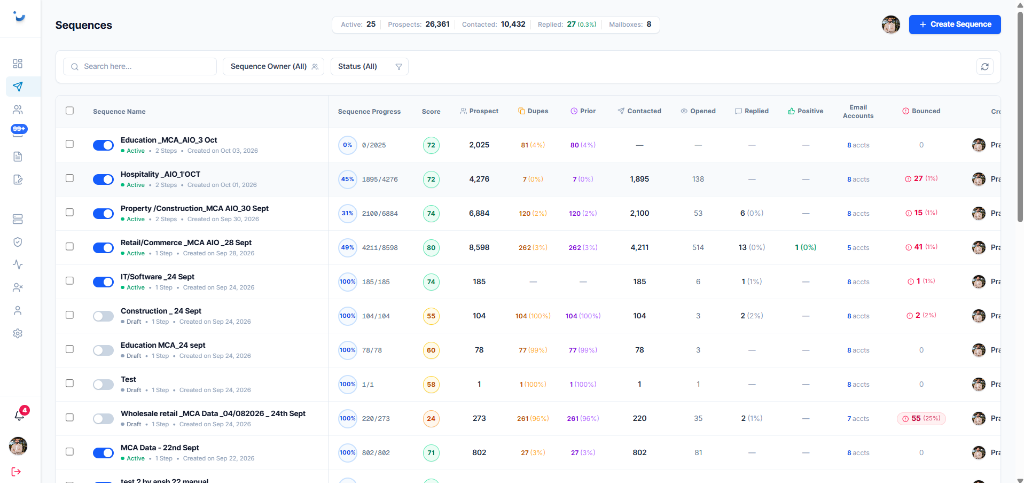Screen dimensions: 1024x483
Task: Open notifications bell with 4 badge
Action: pyautogui.click(x=19, y=415)
